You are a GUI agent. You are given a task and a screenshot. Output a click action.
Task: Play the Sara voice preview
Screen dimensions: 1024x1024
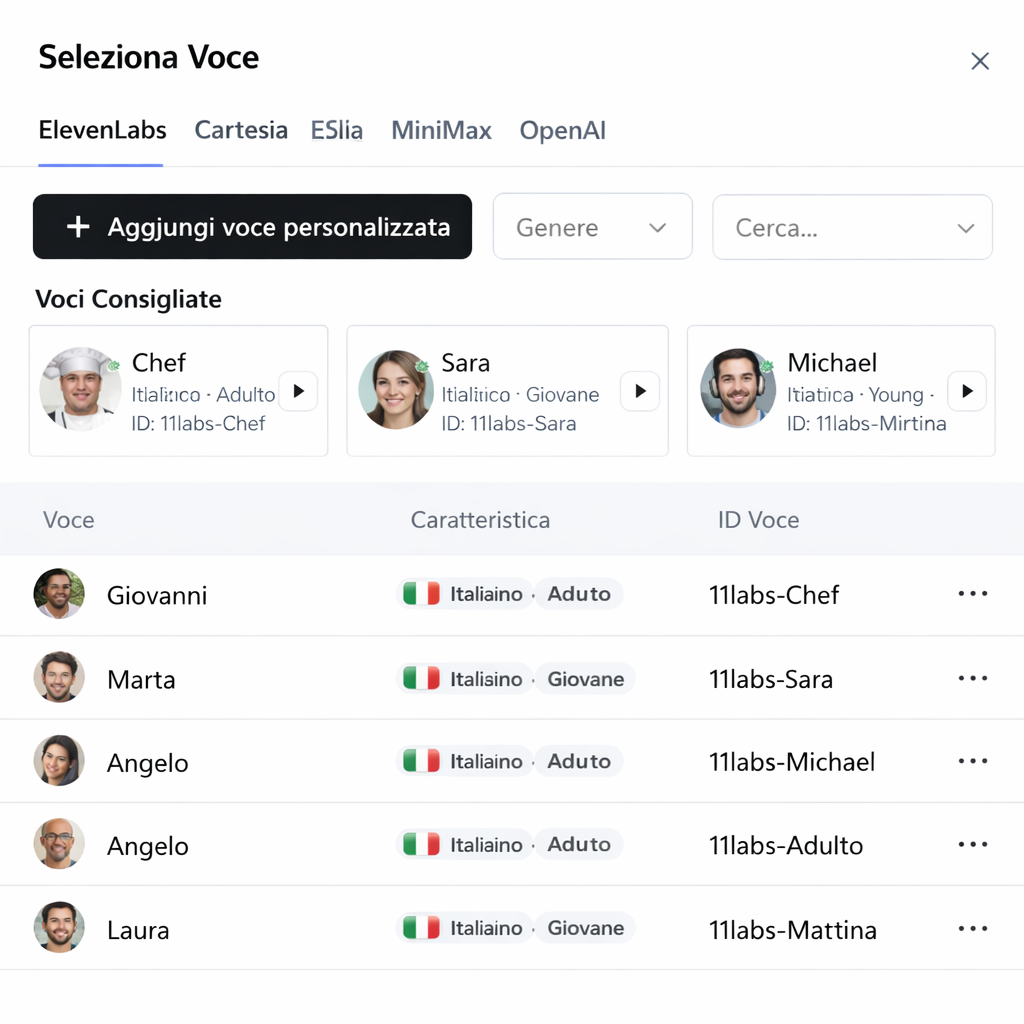tap(639, 391)
